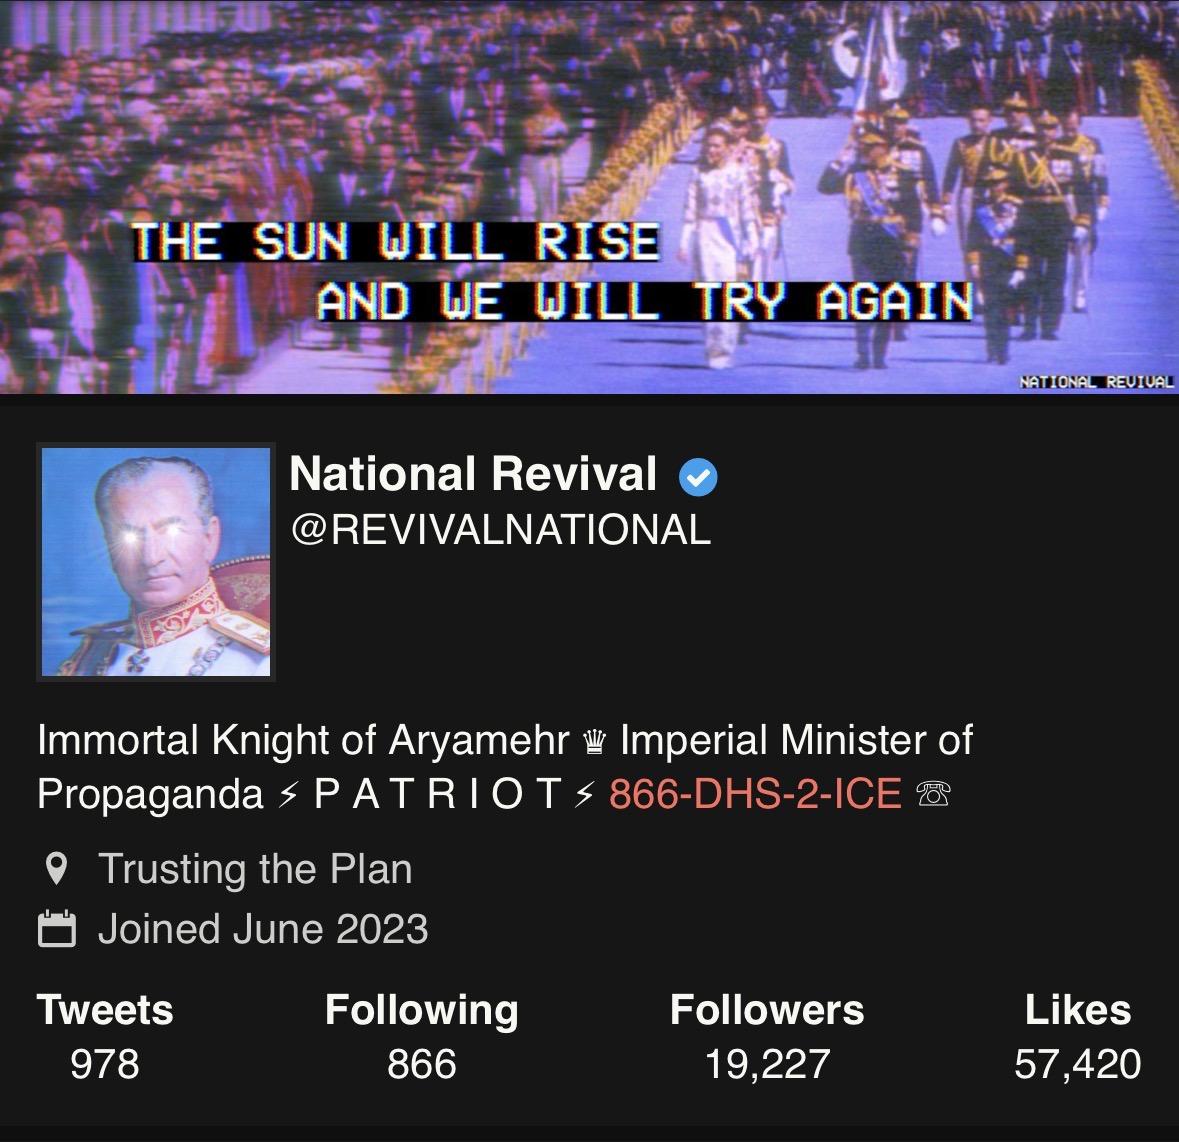Click the NATIONAL REVIVAL watermark on banner
The height and width of the screenshot is (1142, 1179).
[1096, 382]
